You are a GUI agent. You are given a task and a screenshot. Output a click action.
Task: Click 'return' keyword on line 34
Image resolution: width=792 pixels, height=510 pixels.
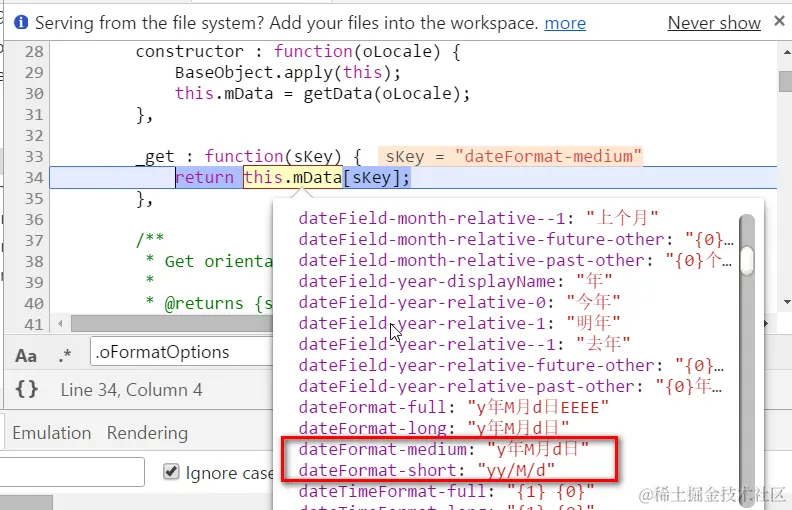205,178
